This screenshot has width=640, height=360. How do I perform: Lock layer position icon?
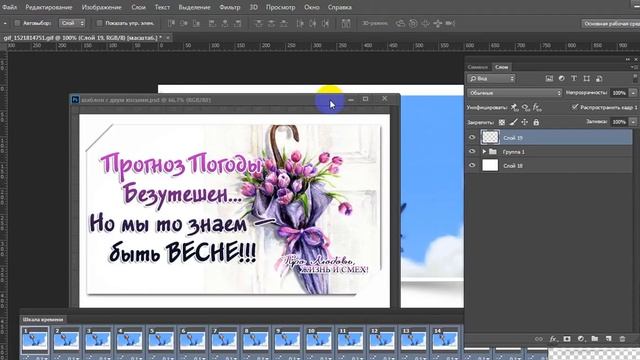[525, 122]
